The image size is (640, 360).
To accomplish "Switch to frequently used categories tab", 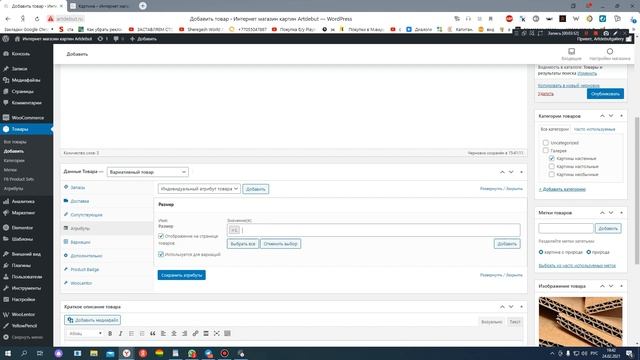I will 594,129.
